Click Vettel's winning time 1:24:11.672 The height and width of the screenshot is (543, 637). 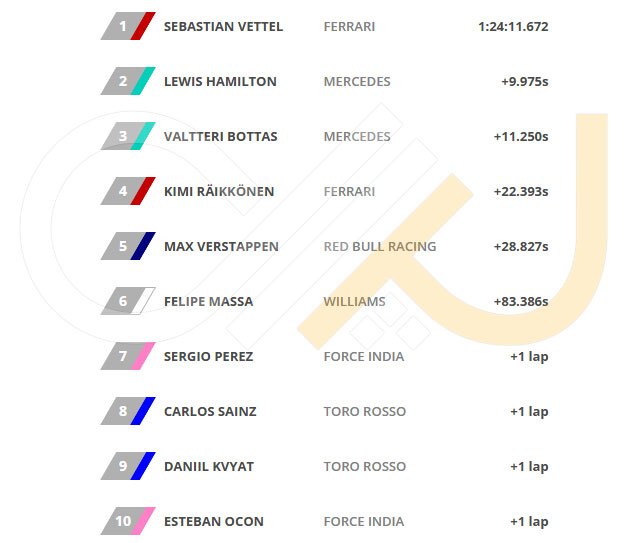coord(513,27)
